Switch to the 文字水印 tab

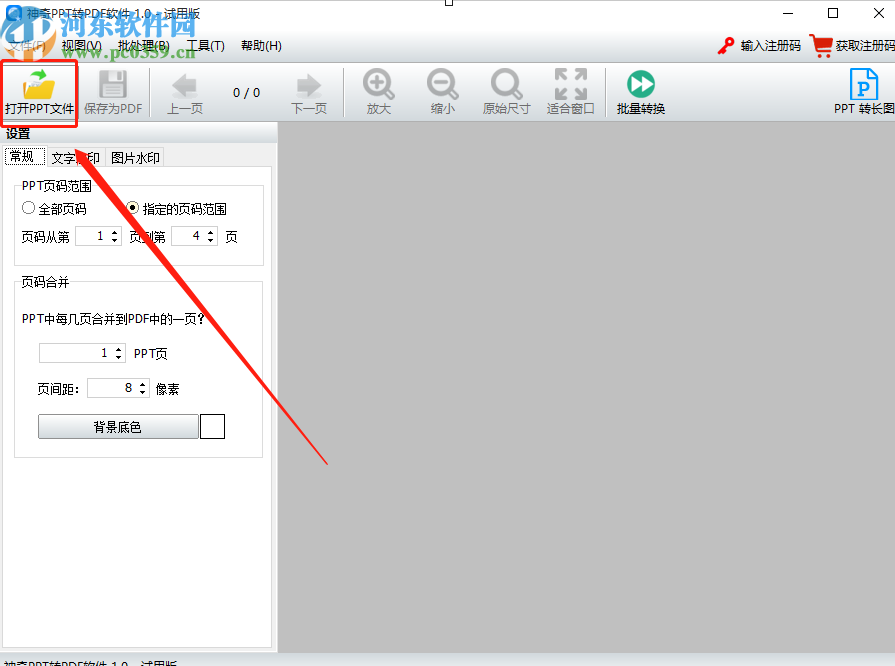coord(78,157)
